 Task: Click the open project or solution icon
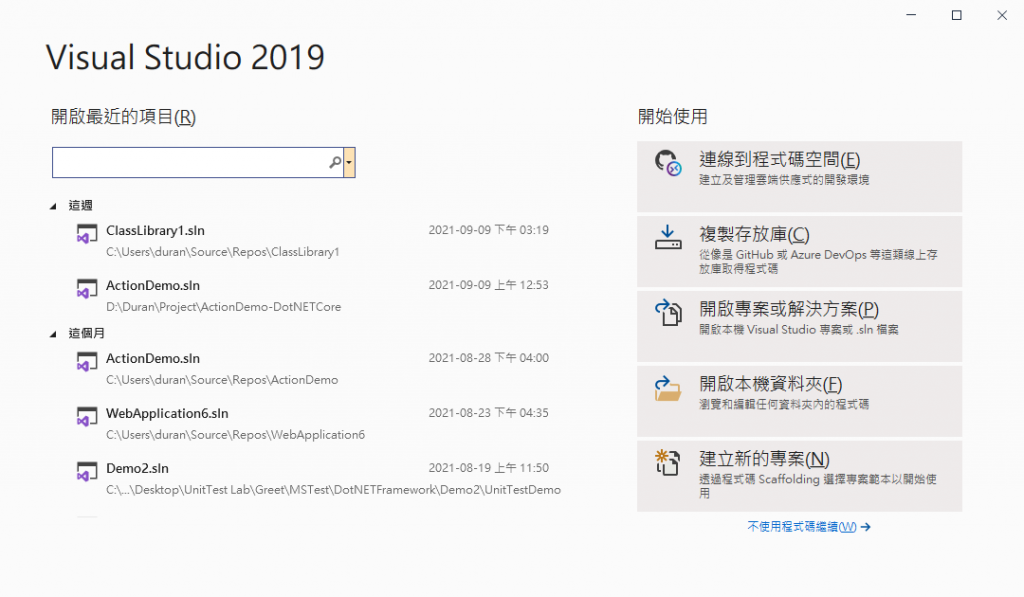[x=668, y=312]
